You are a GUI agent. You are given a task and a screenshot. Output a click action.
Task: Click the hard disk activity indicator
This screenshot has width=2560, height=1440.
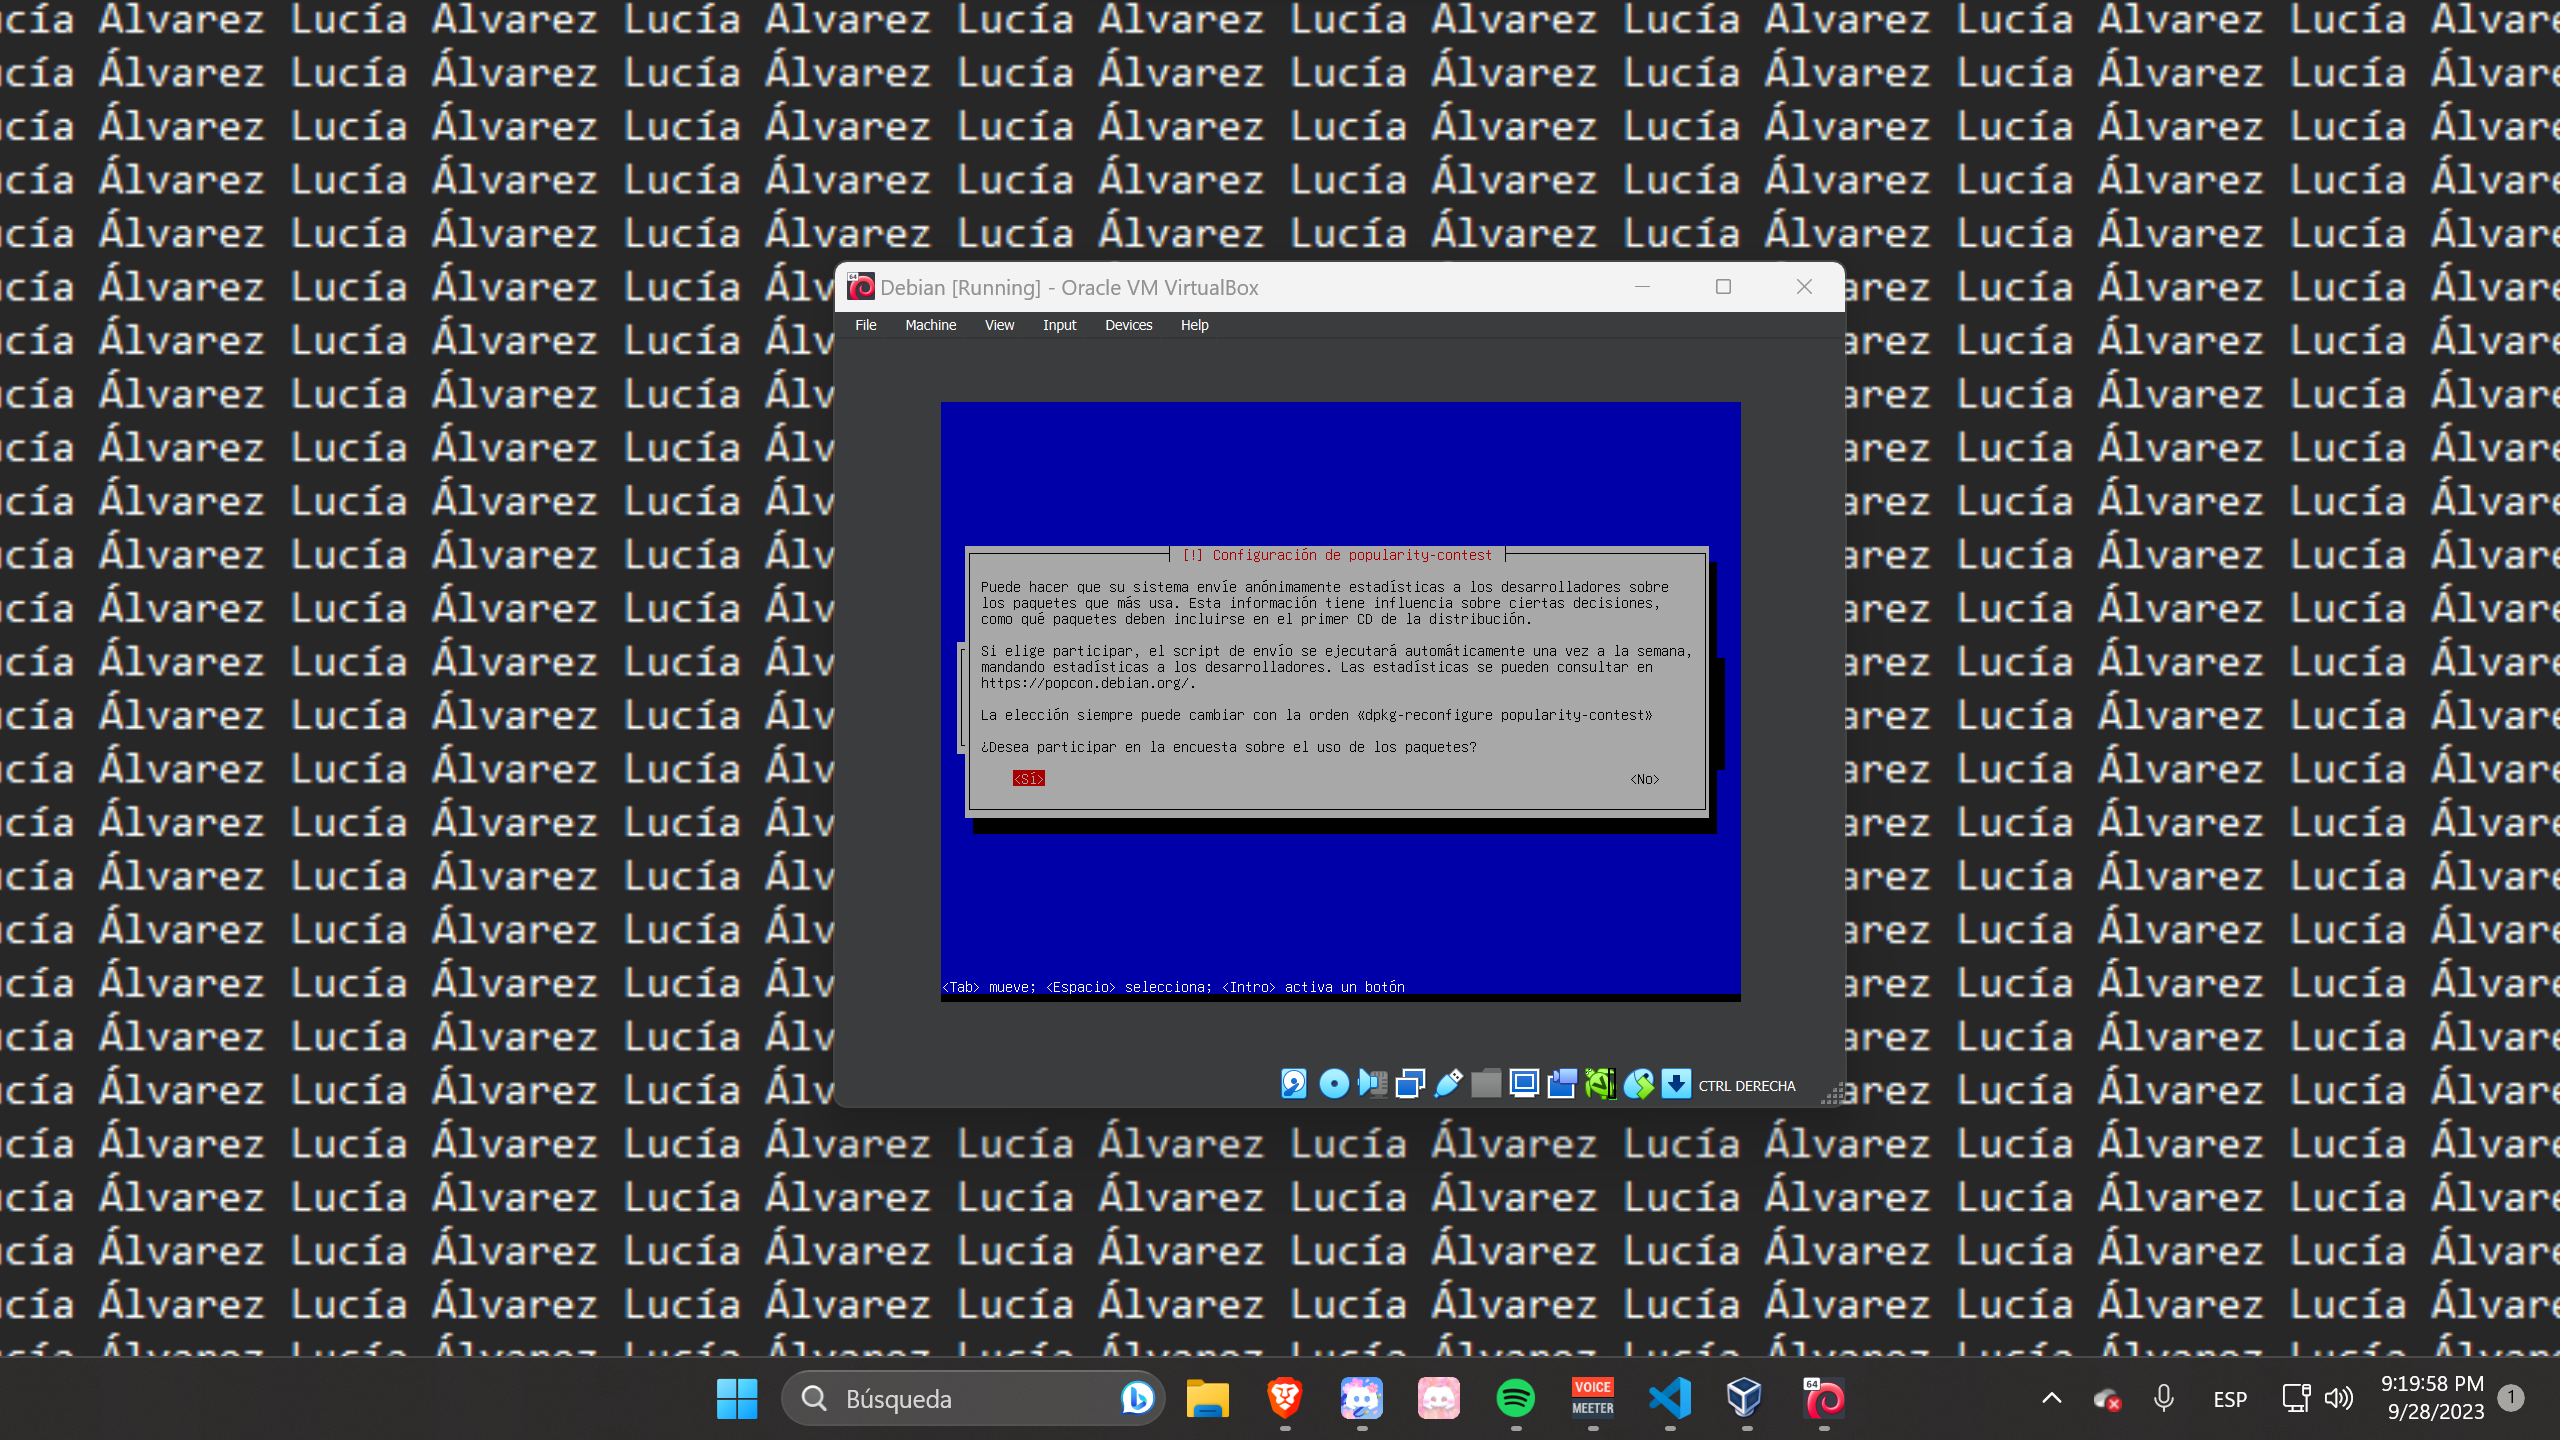pyautogui.click(x=1294, y=1084)
